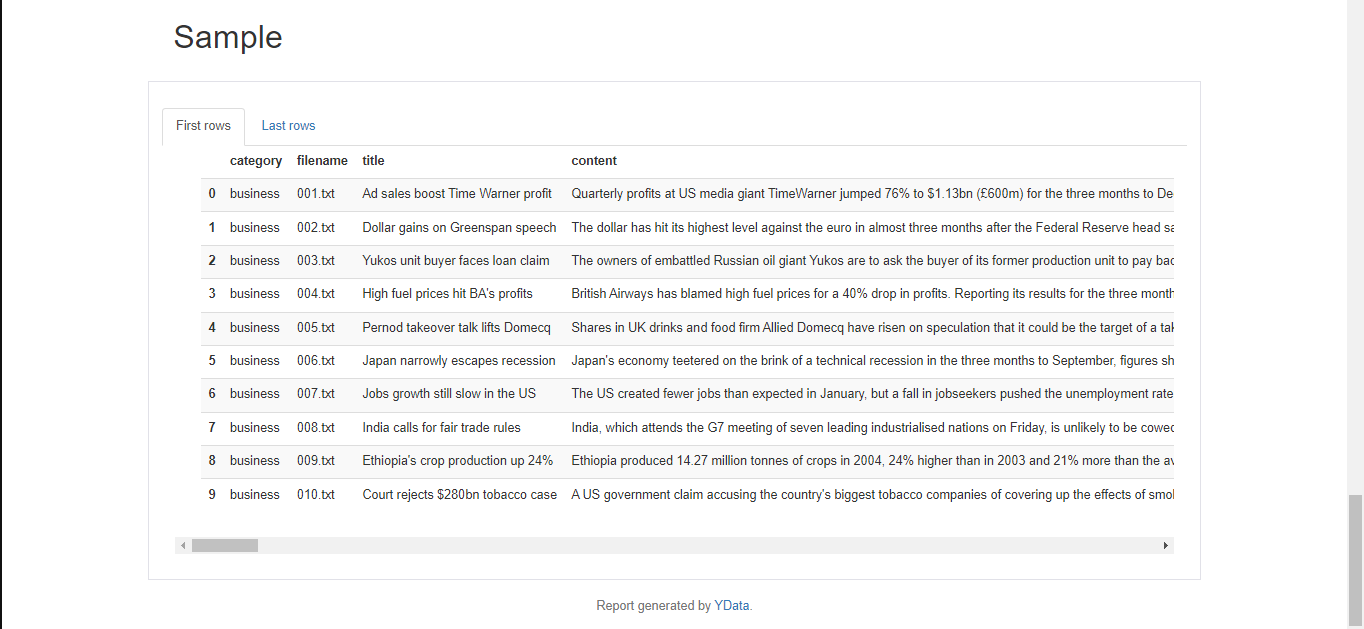Image resolution: width=1364 pixels, height=629 pixels.
Task: Click row index 5 in the table
Action: 212,361
